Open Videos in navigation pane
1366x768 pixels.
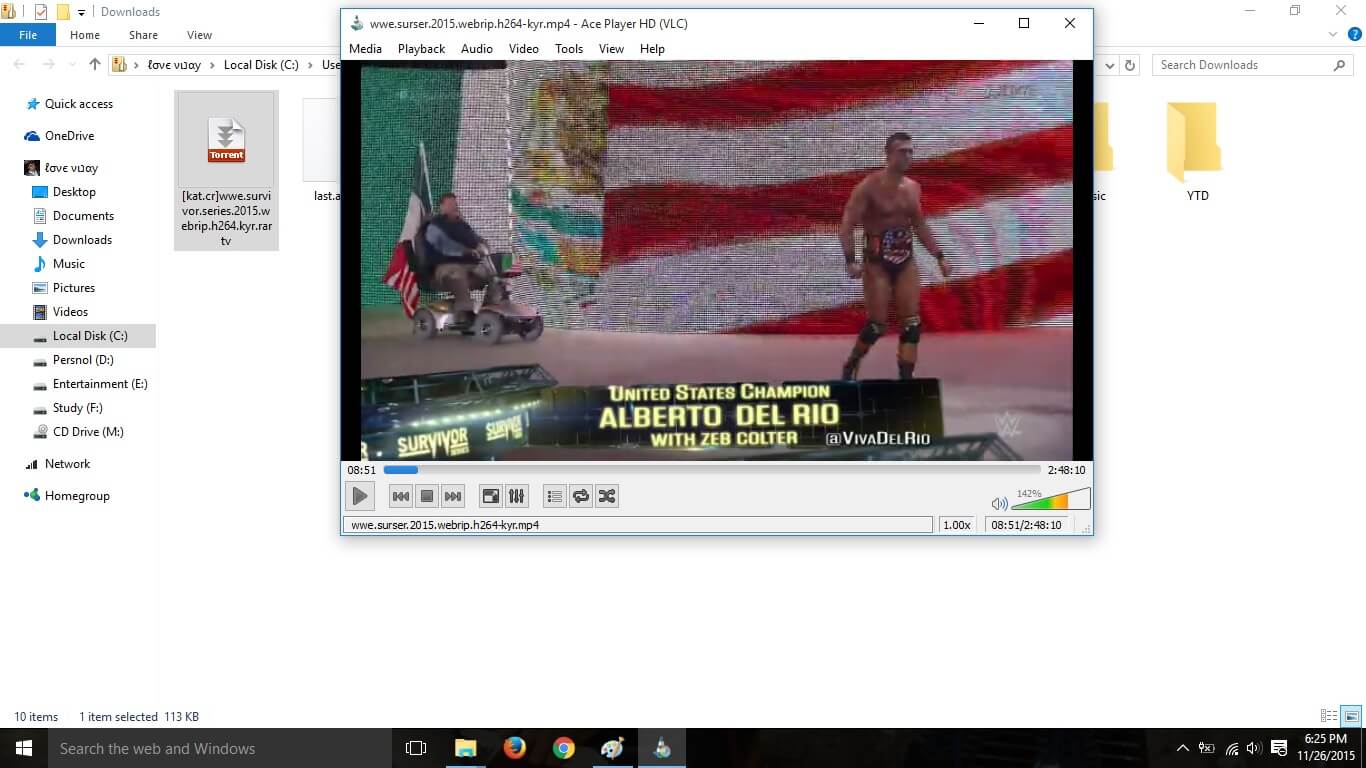point(70,312)
